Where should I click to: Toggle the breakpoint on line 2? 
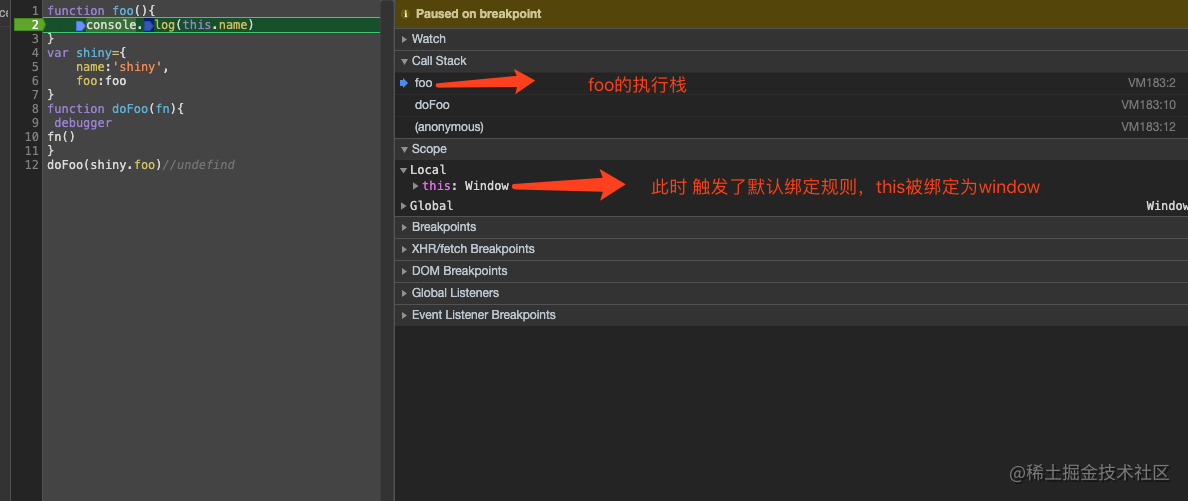[x=30, y=25]
